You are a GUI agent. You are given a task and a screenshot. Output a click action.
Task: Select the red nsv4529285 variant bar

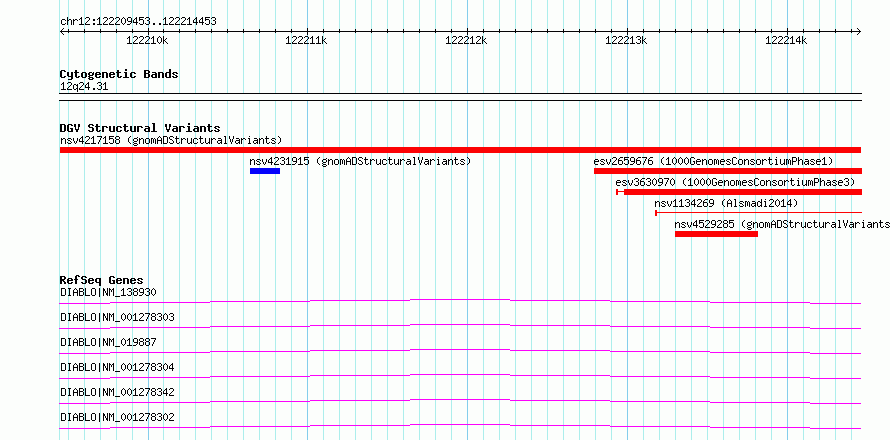tap(716, 234)
